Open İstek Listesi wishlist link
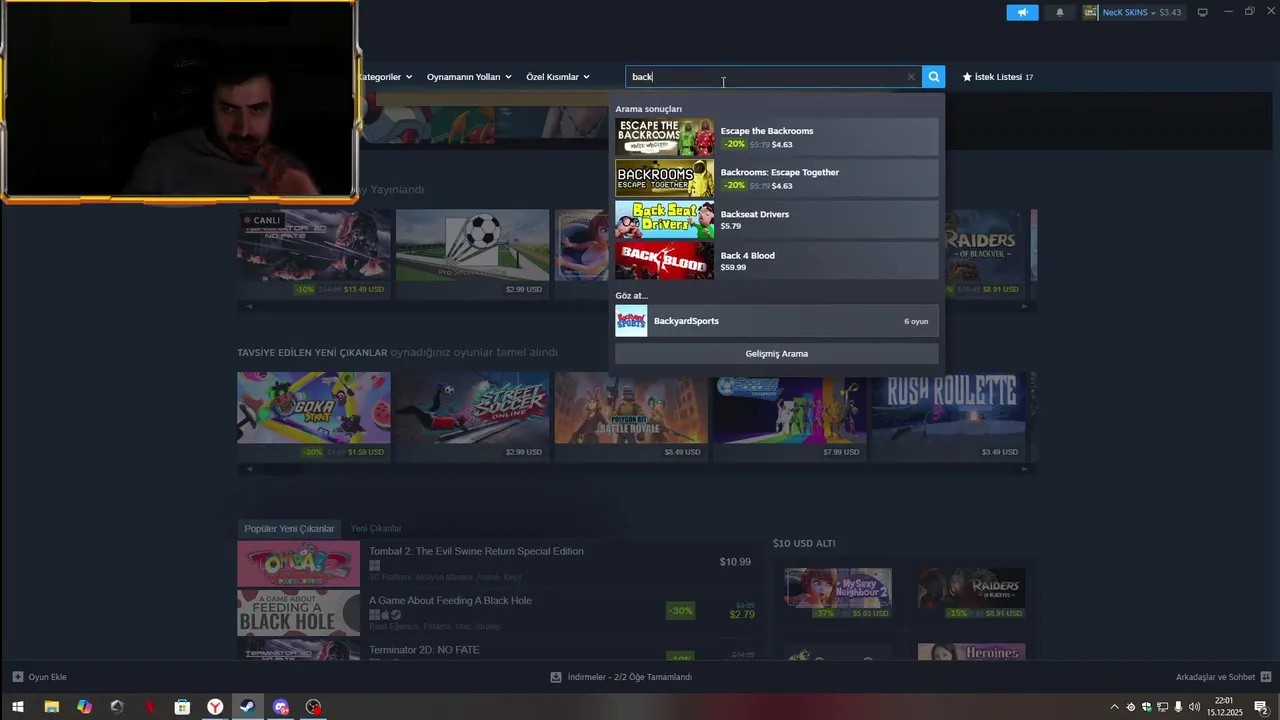 998,77
